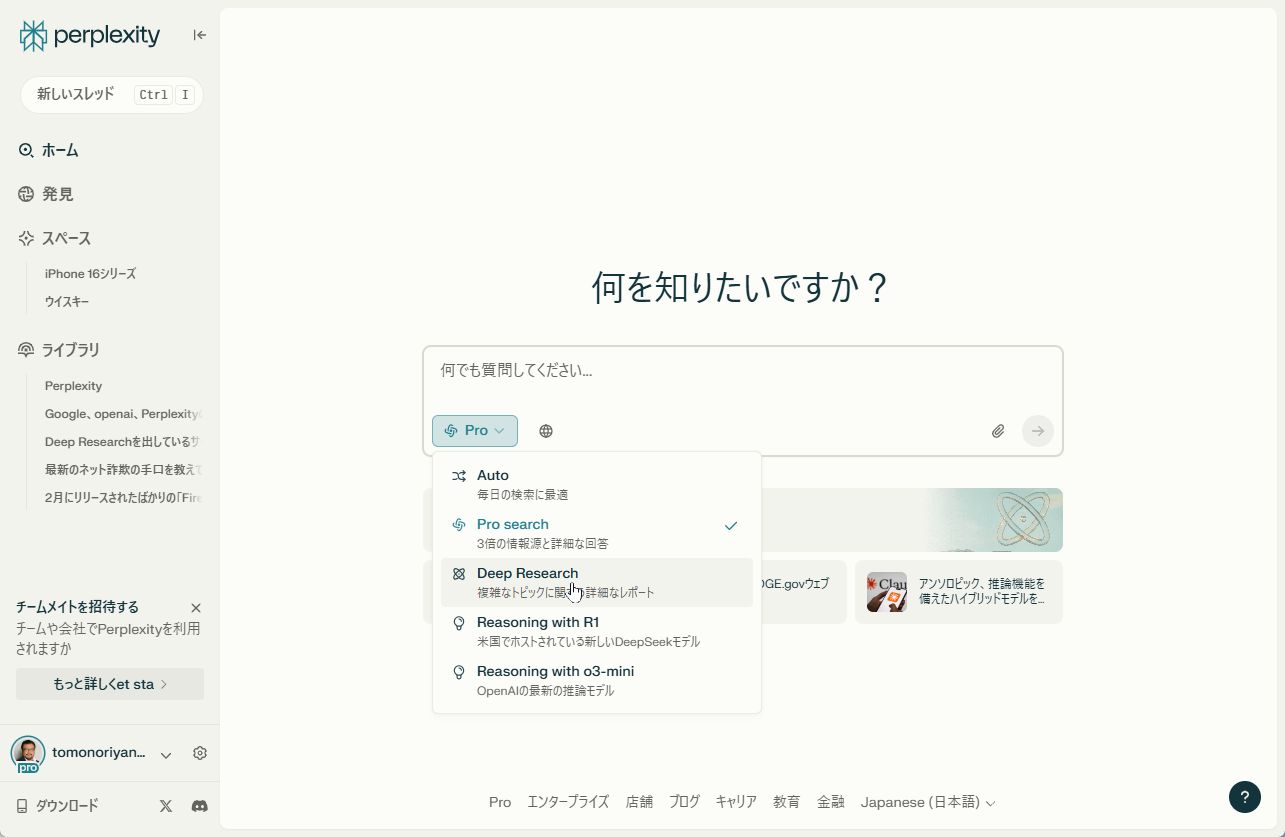This screenshot has width=1285, height=837.
Task: Open the エンタープライズ footer link
Action: pyautogui.click(x=568, y=802)
